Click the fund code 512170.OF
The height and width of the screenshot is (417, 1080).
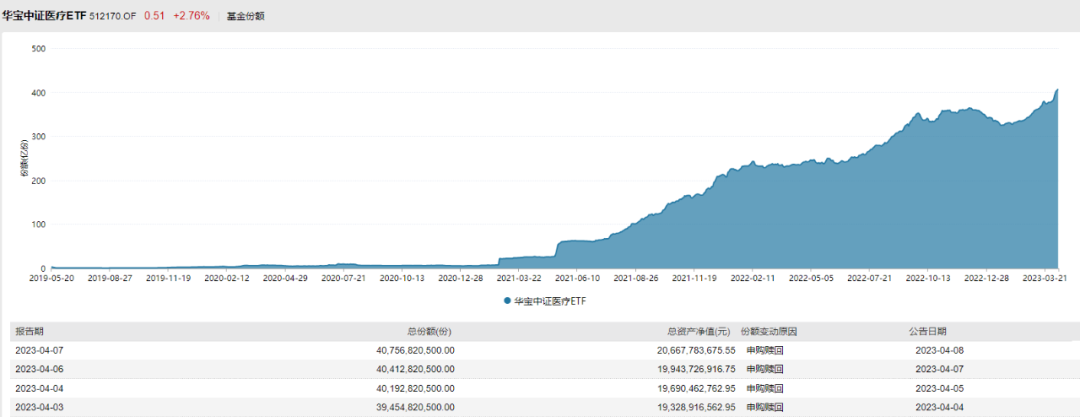tap(113, 16)
